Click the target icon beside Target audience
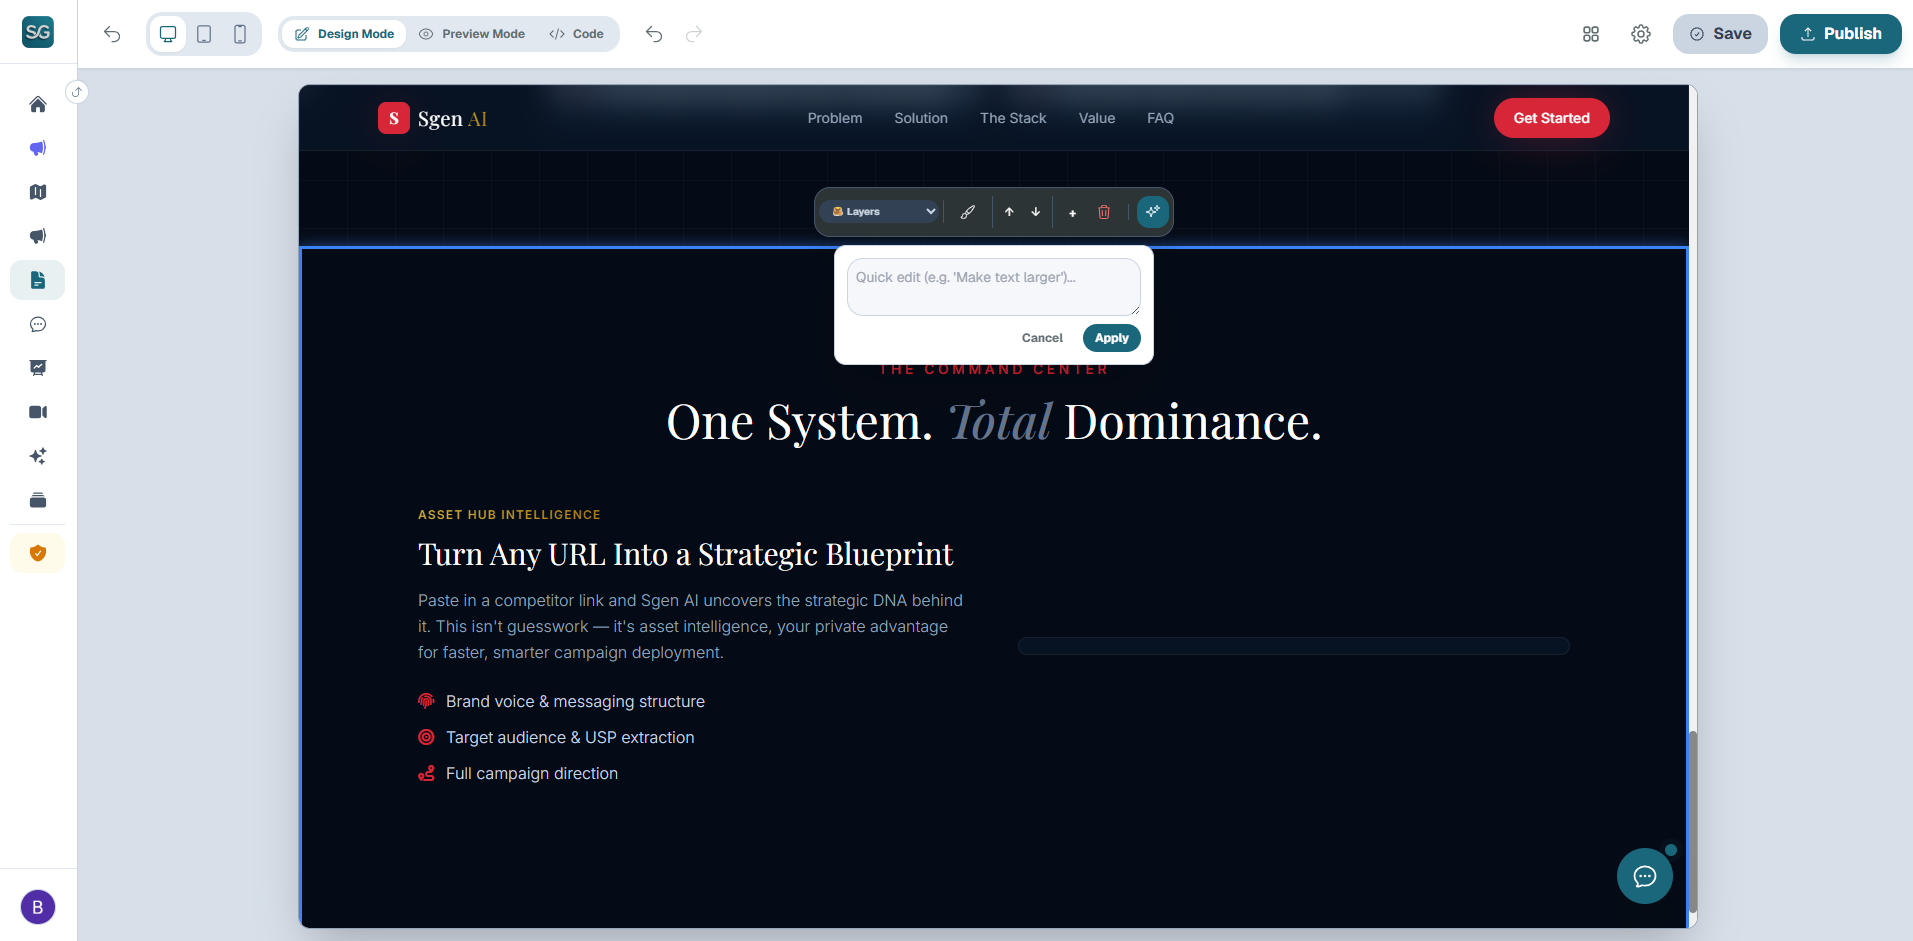Viewport: 1913px width, 941px height. pos(426,737)
